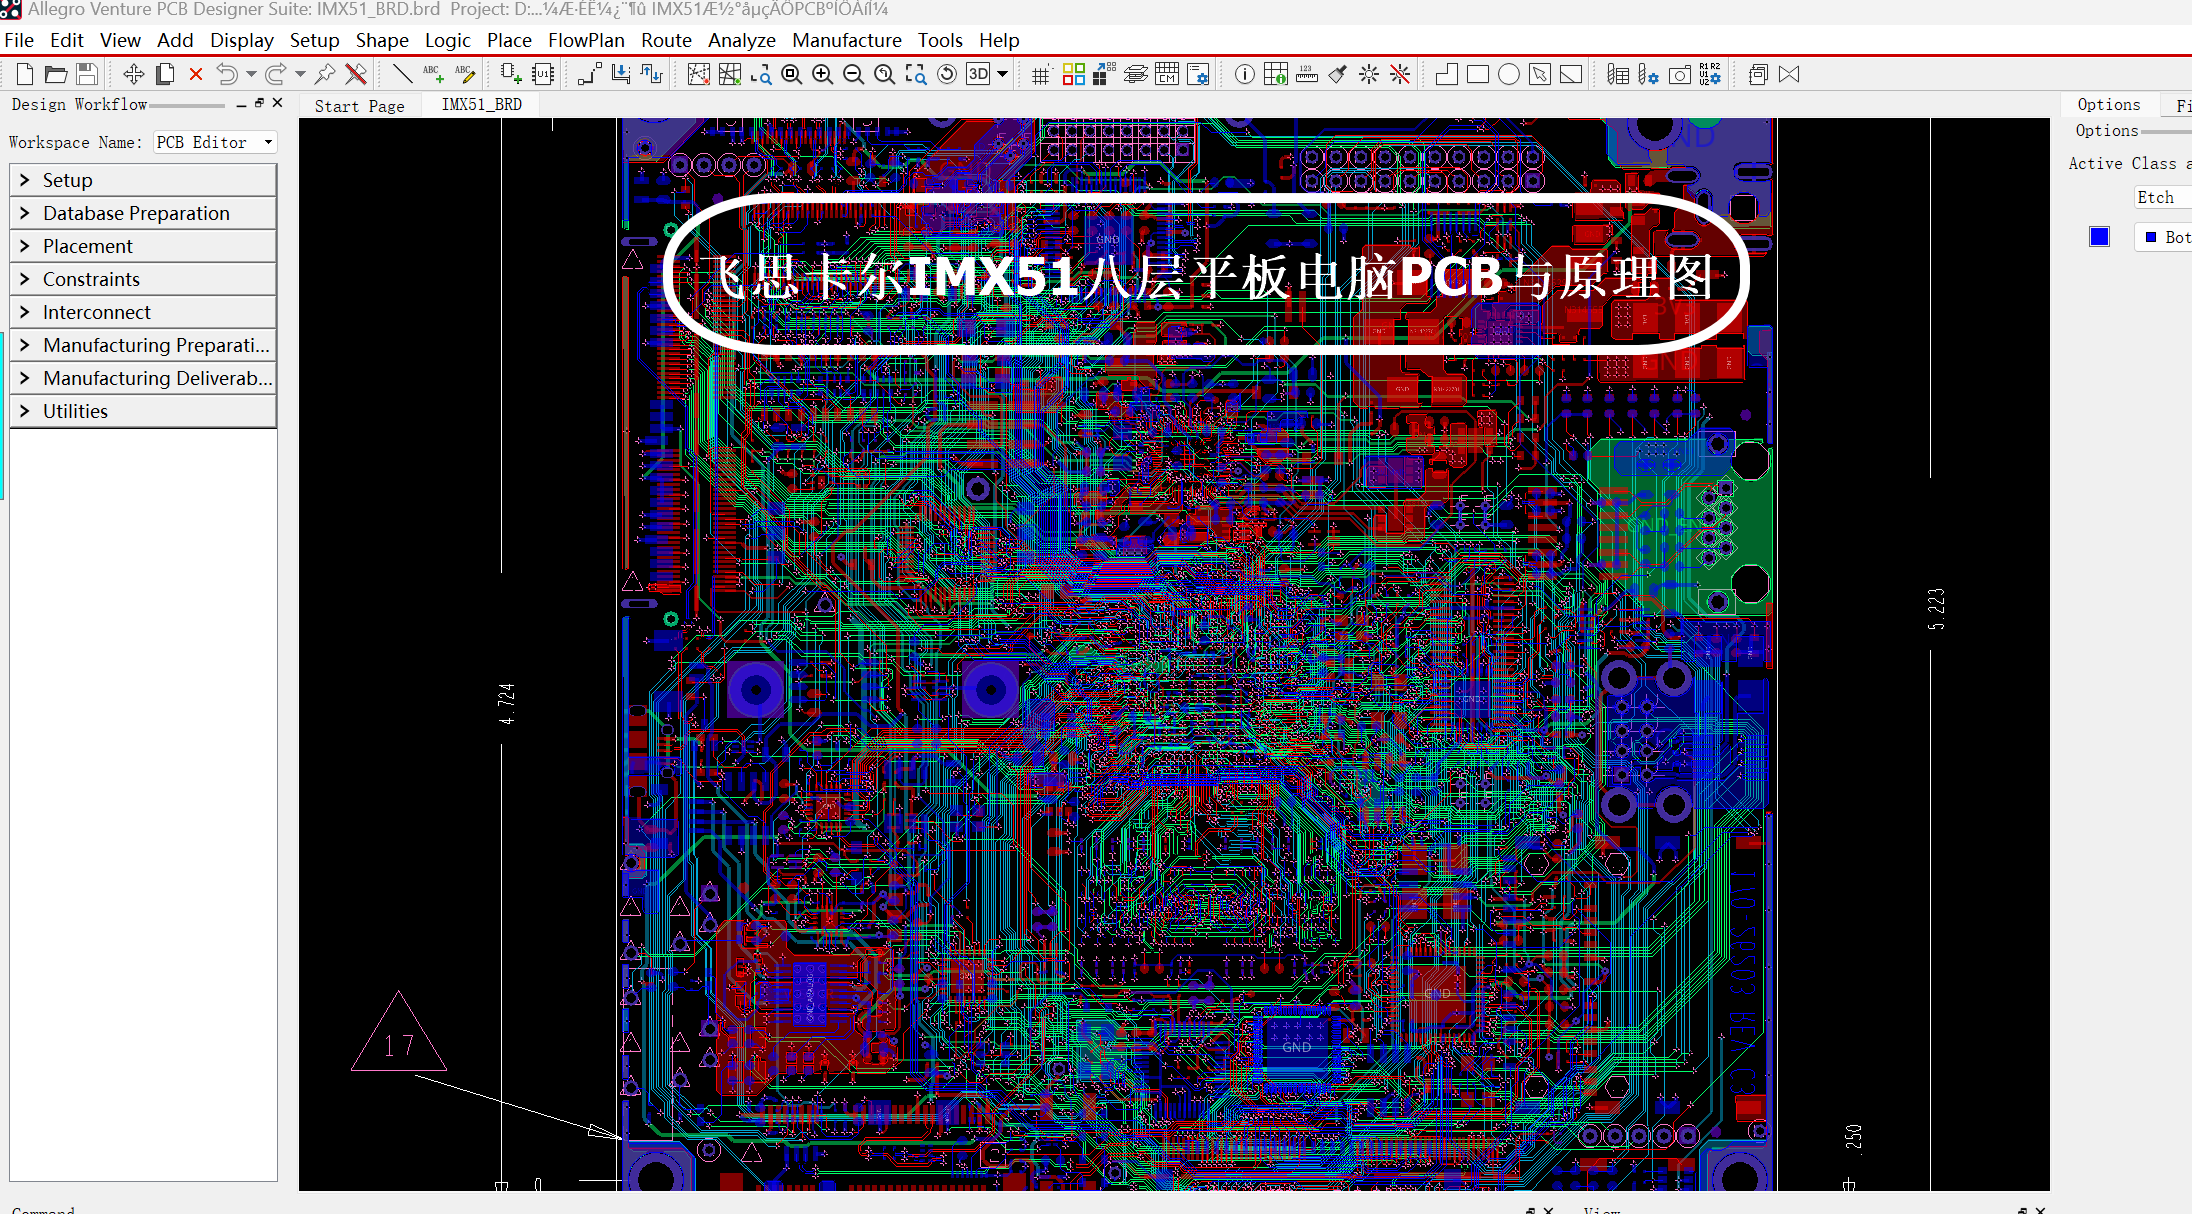2192x1214 pixels.
Task: Click the camera snapshot icon
Action: coord(1681,74)
